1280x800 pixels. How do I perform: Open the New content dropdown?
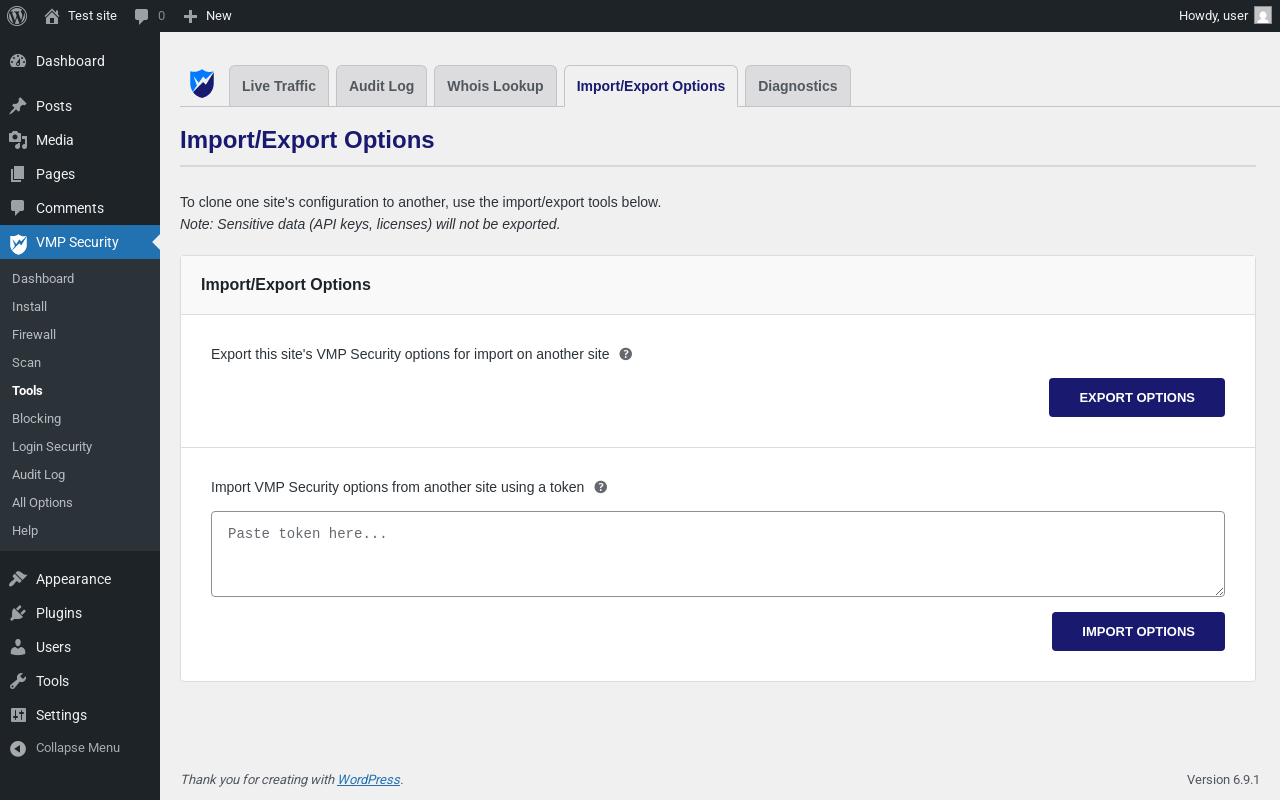pos(207,16)
